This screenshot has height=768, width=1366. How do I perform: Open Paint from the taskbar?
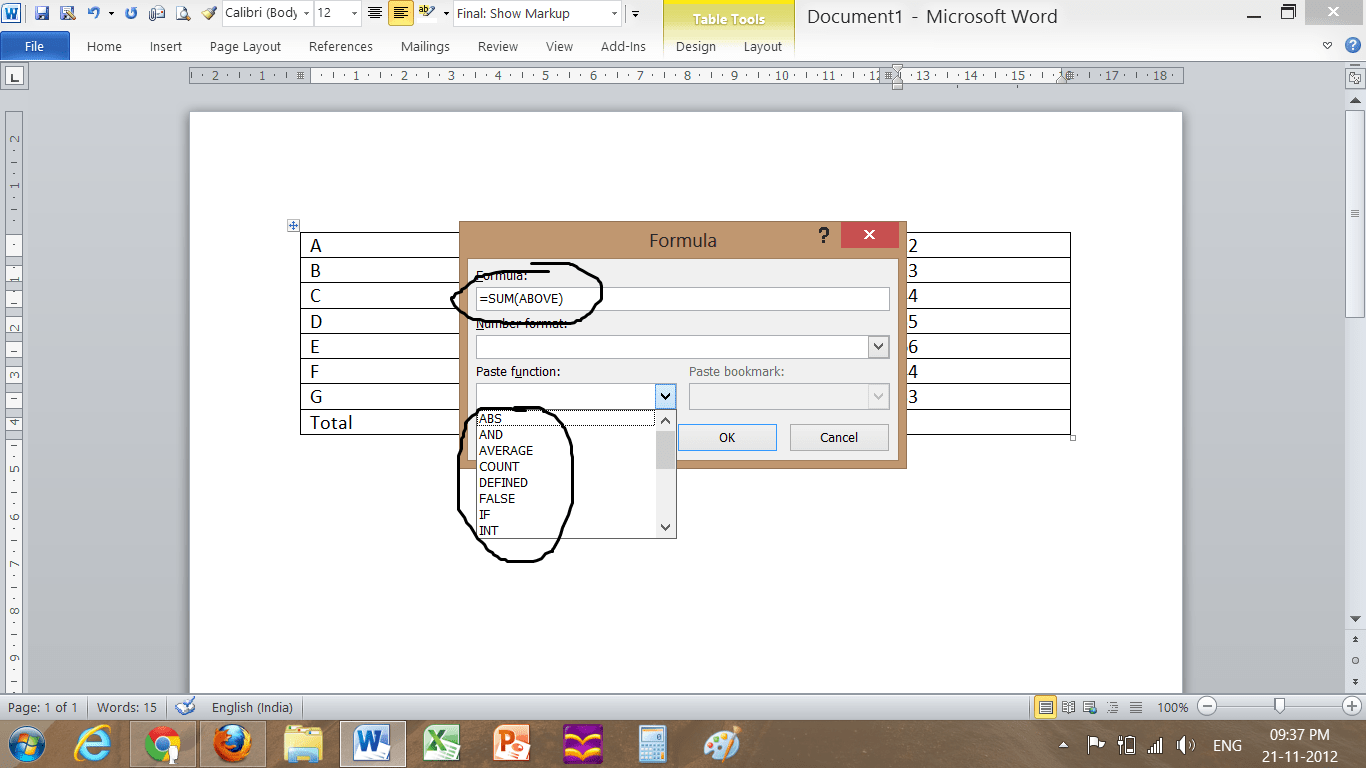[x=721, y=745]
